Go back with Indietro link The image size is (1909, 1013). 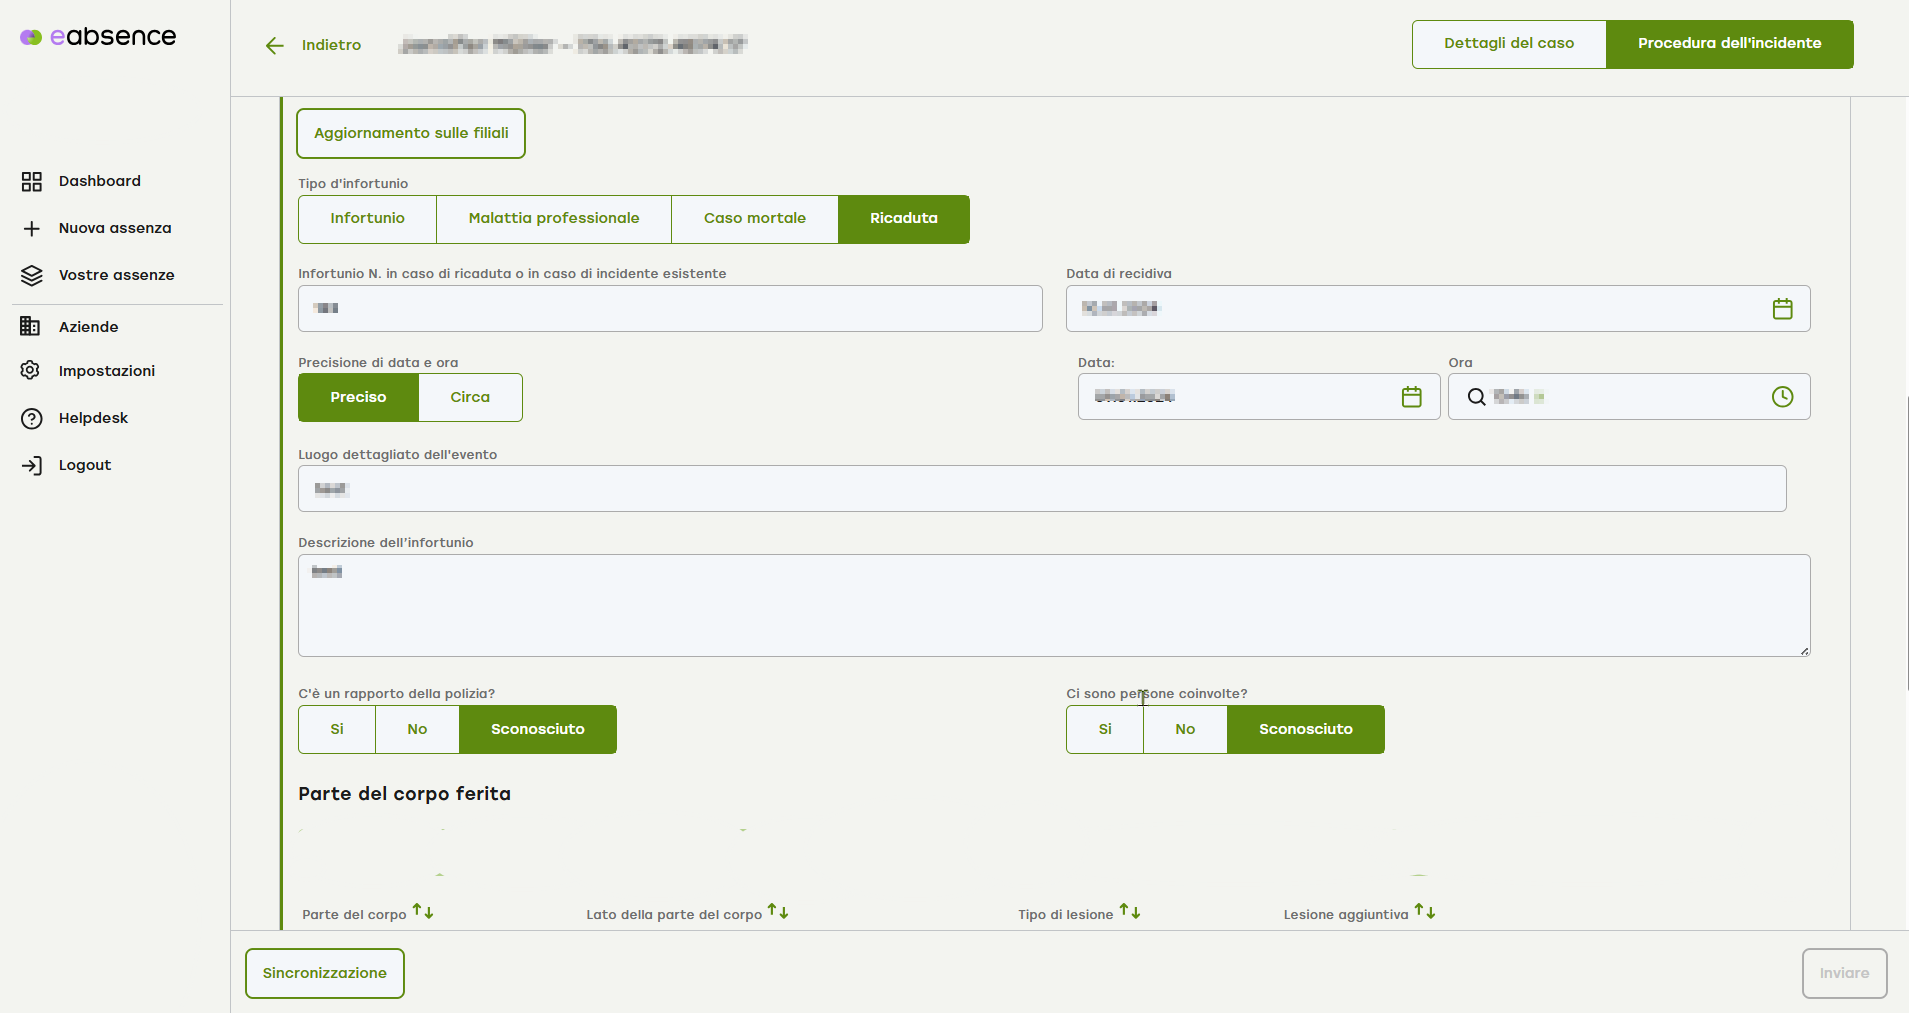[331, 45]
